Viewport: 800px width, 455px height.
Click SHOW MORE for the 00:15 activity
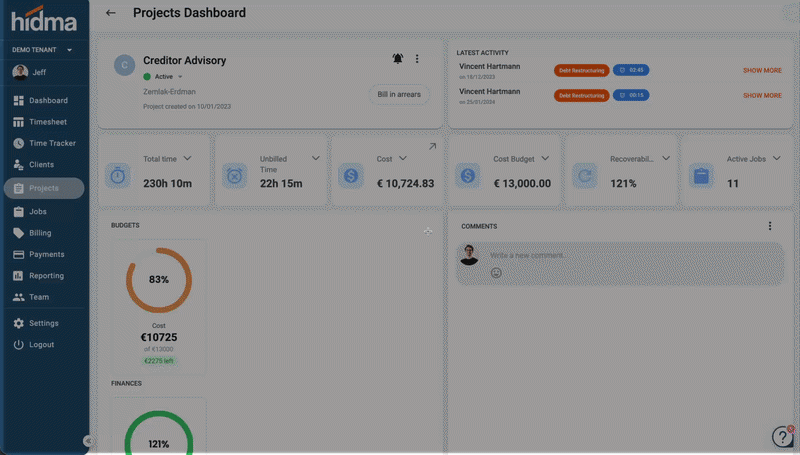pyautogui.click(x=762, y=95)
